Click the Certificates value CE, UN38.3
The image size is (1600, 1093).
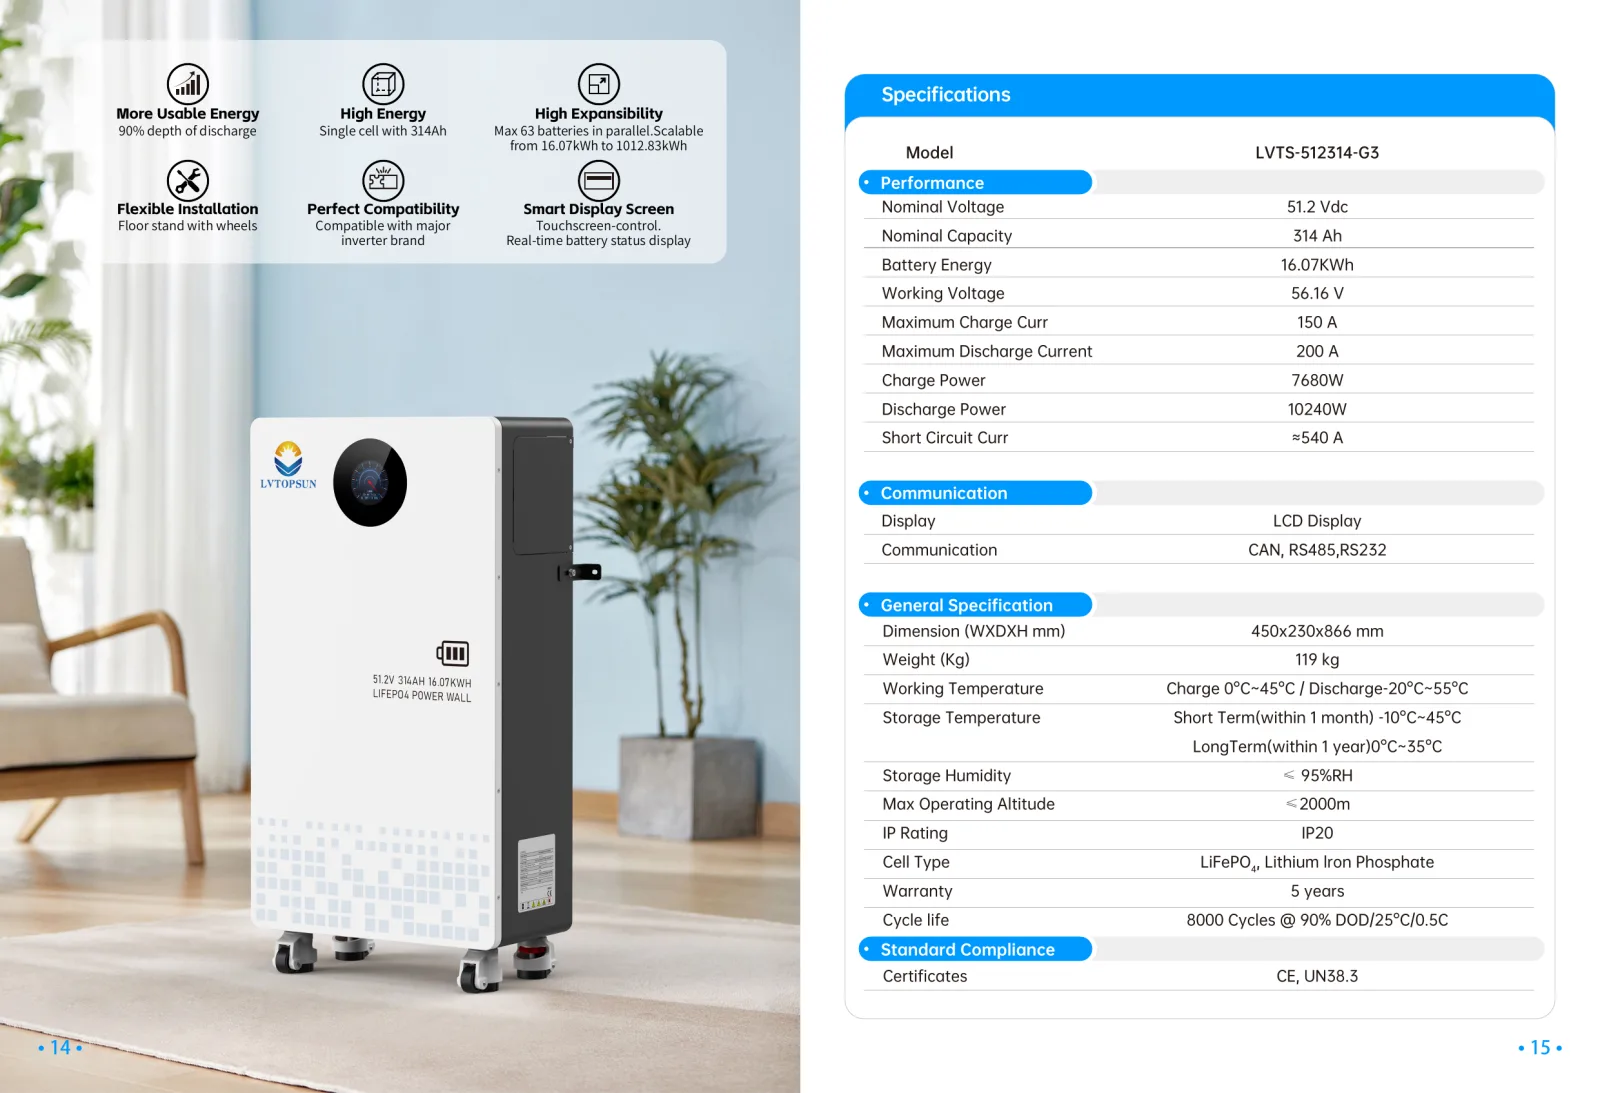tap(1317, 976)
